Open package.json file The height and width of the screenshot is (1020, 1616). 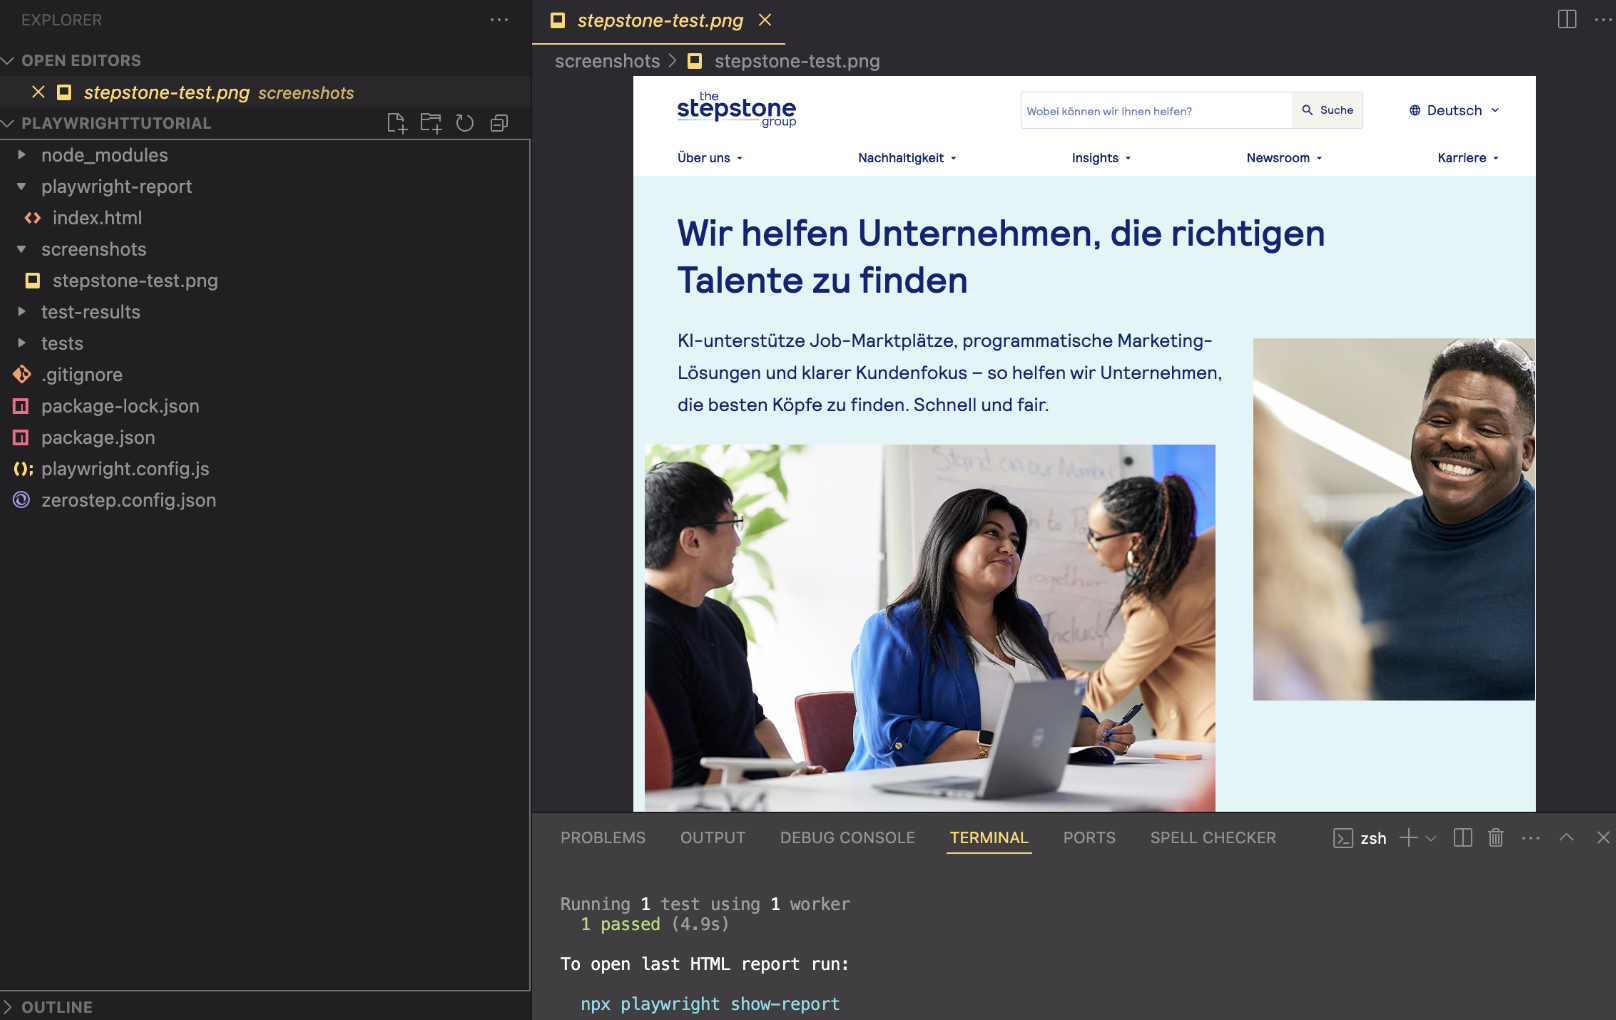pos(265,437)
